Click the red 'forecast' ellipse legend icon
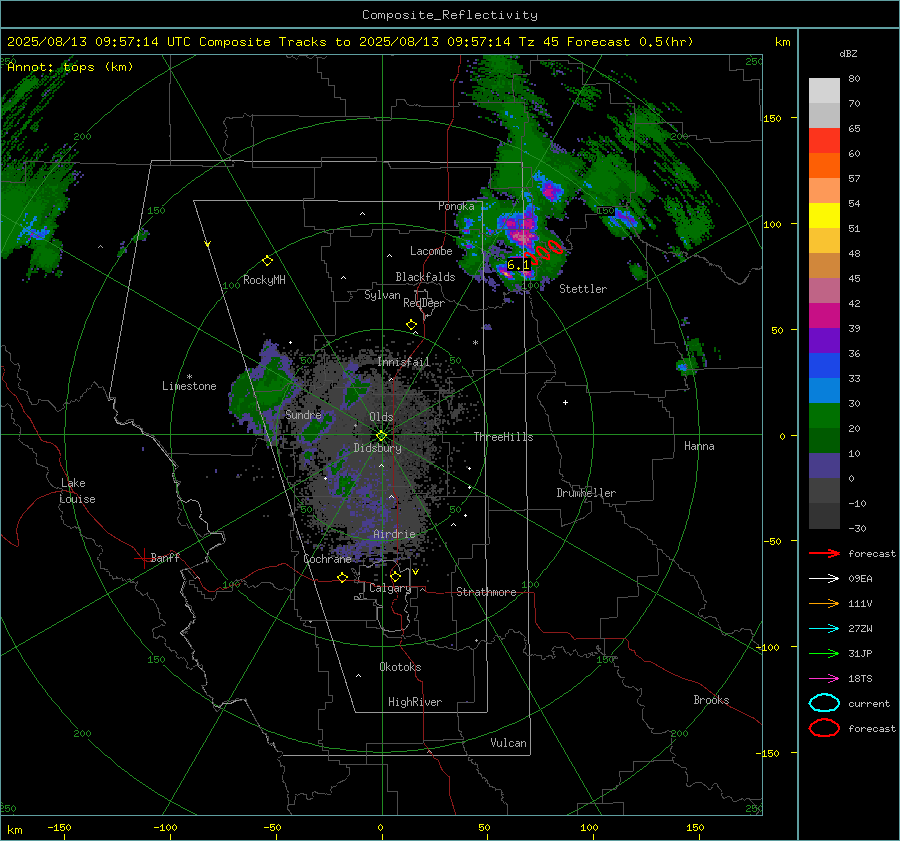The image size is (900, 841). [824, 728]
